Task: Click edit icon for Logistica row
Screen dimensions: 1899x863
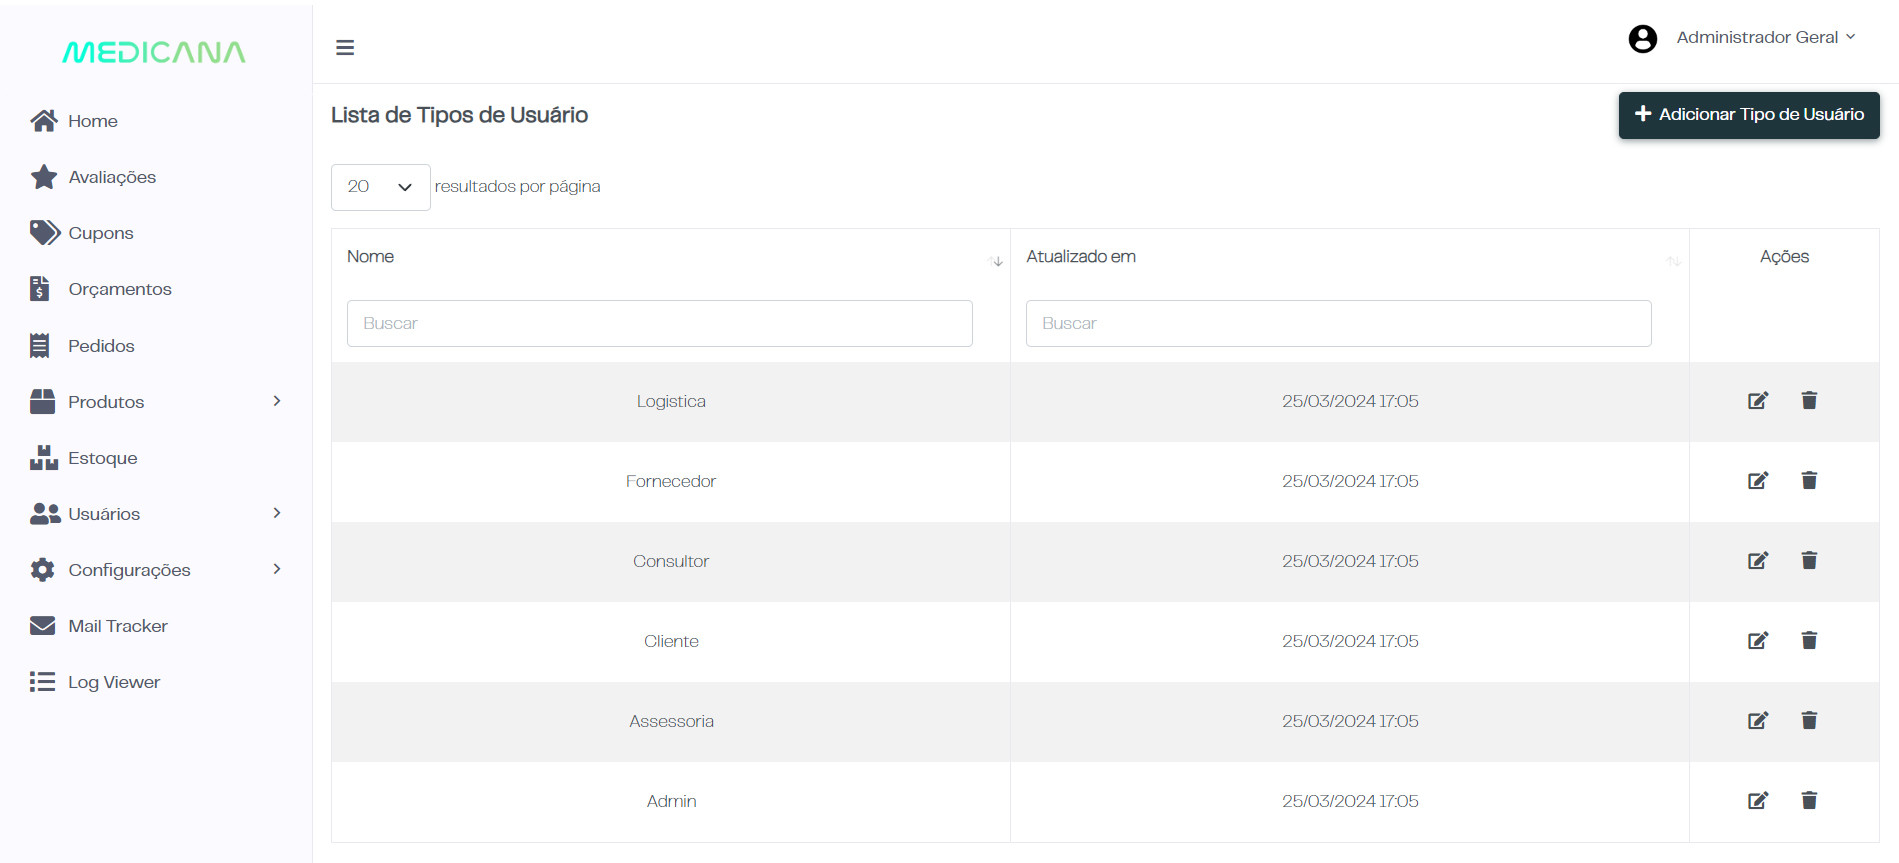Action: 1757,401
